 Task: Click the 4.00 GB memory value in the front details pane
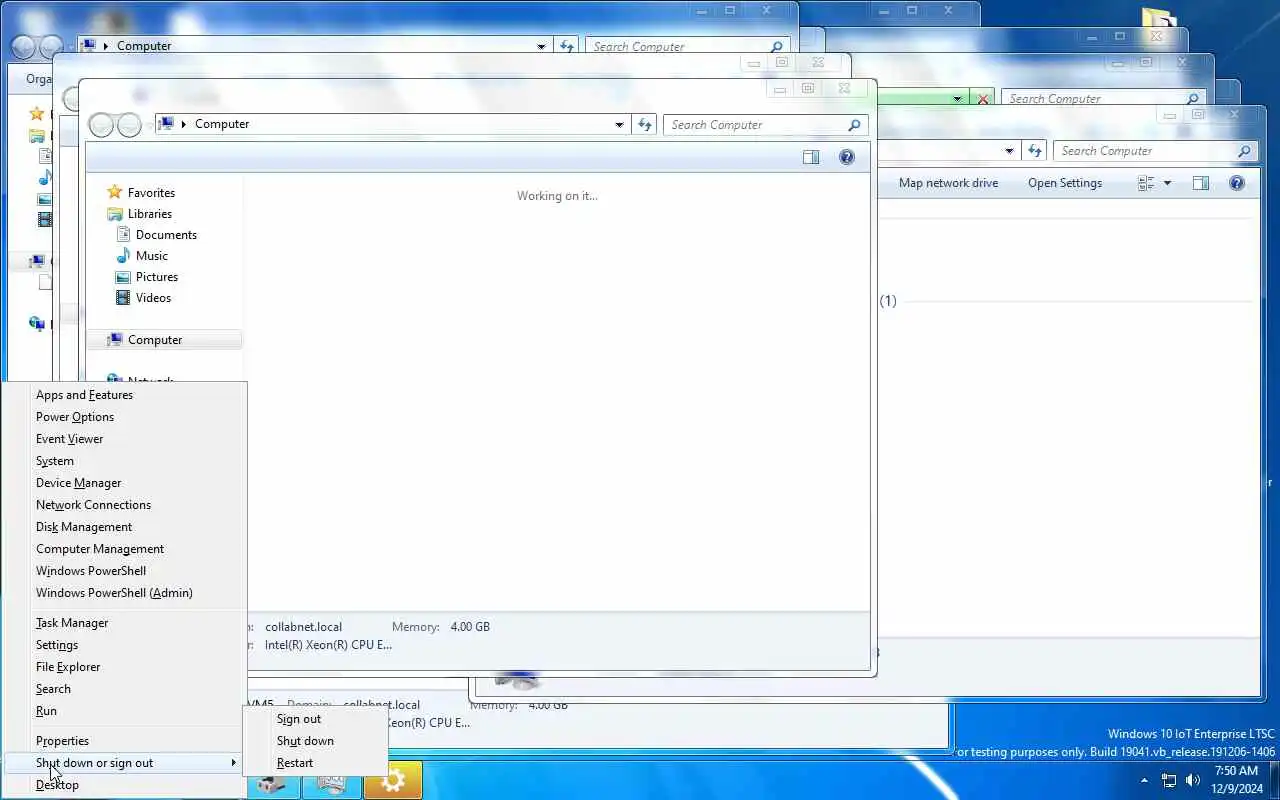470,627
